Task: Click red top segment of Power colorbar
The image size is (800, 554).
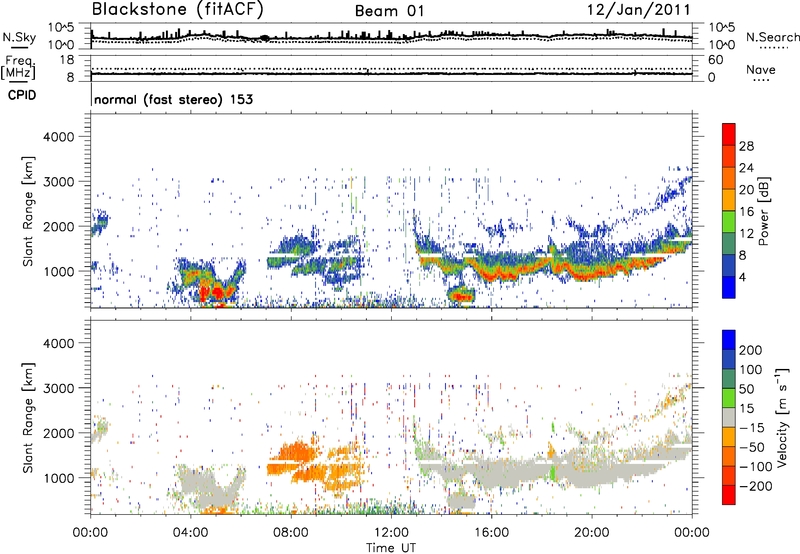Action: [729, 134]
